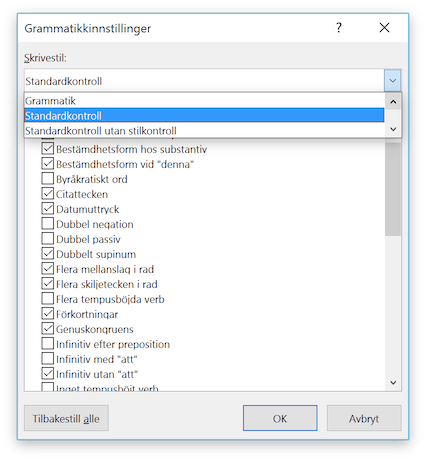Close the Grammatikkinnstillinger dialog
The height and width of the screenshot is (461, 426).
coord(384,28)
